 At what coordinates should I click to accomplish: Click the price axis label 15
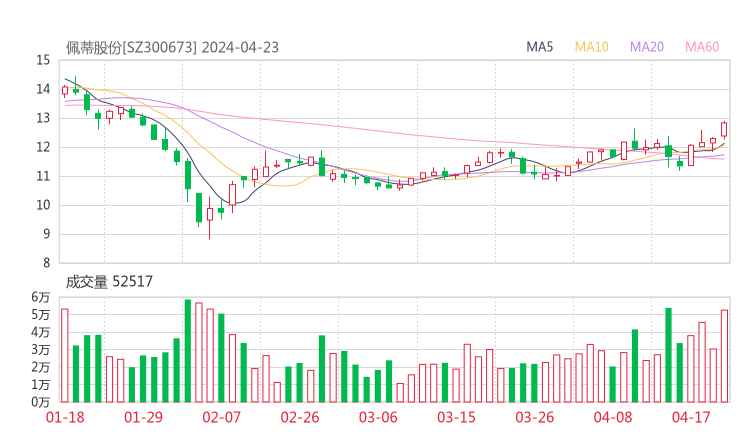coord(43,60)
